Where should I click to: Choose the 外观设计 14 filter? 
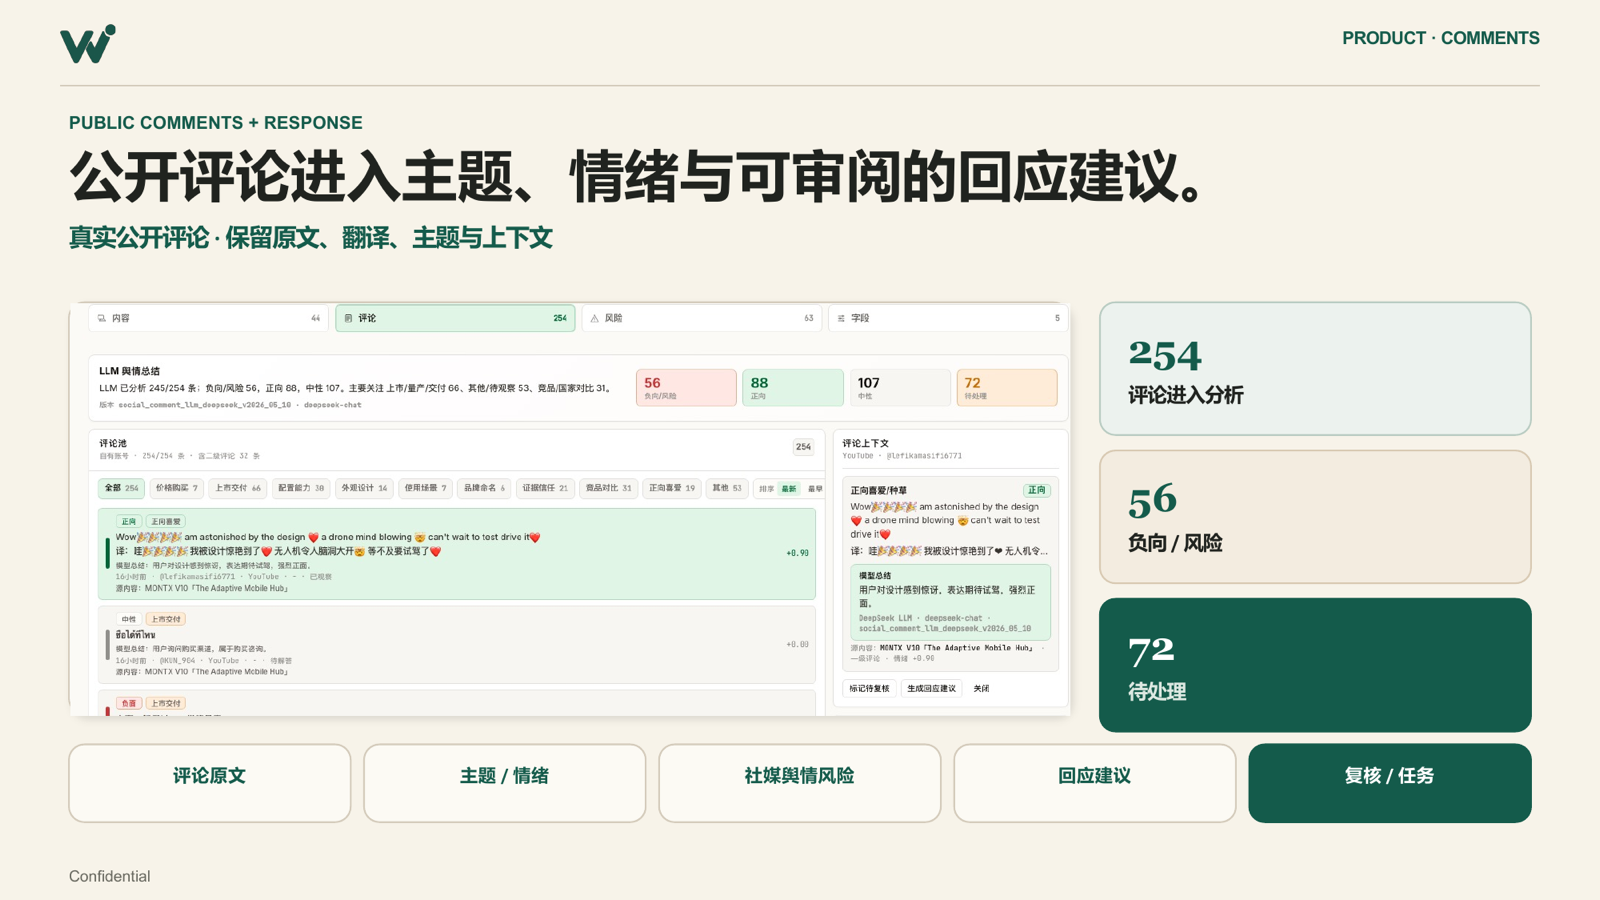(x=364, y=488)
